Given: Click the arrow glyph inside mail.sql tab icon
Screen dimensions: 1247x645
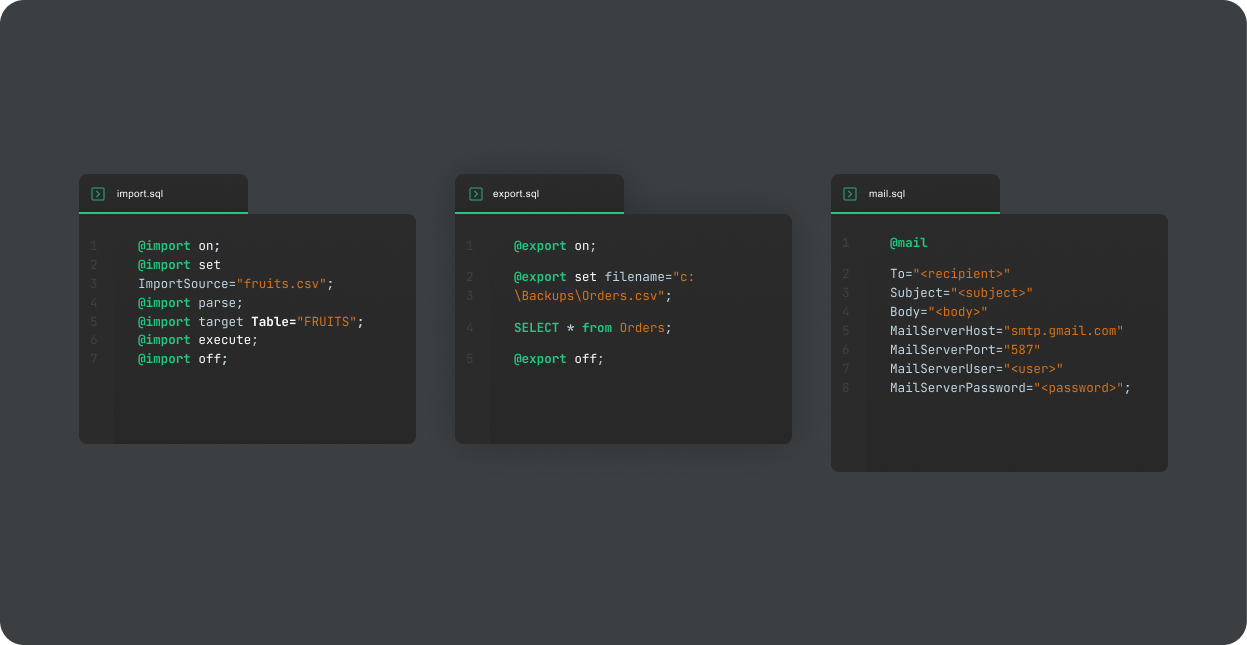Looking at the screenshot, I should [x=849, y=194].
